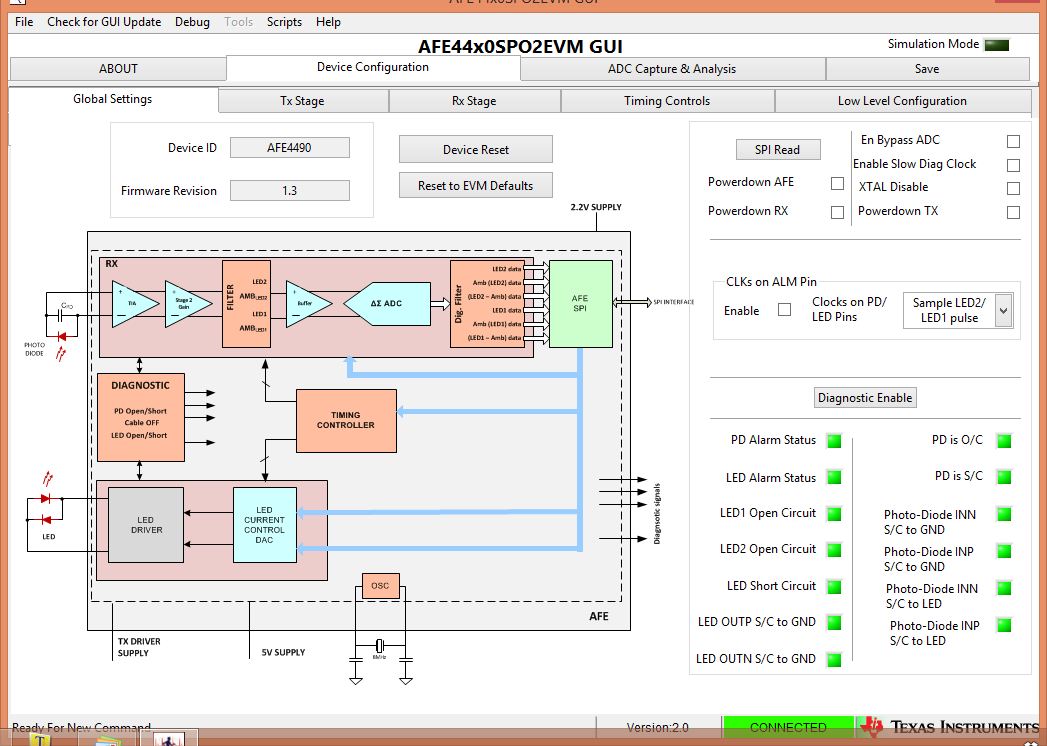Click the DIAGNOSTIC block in the diagram
The image size is (1047, 746).
click(x=141, y=417)
